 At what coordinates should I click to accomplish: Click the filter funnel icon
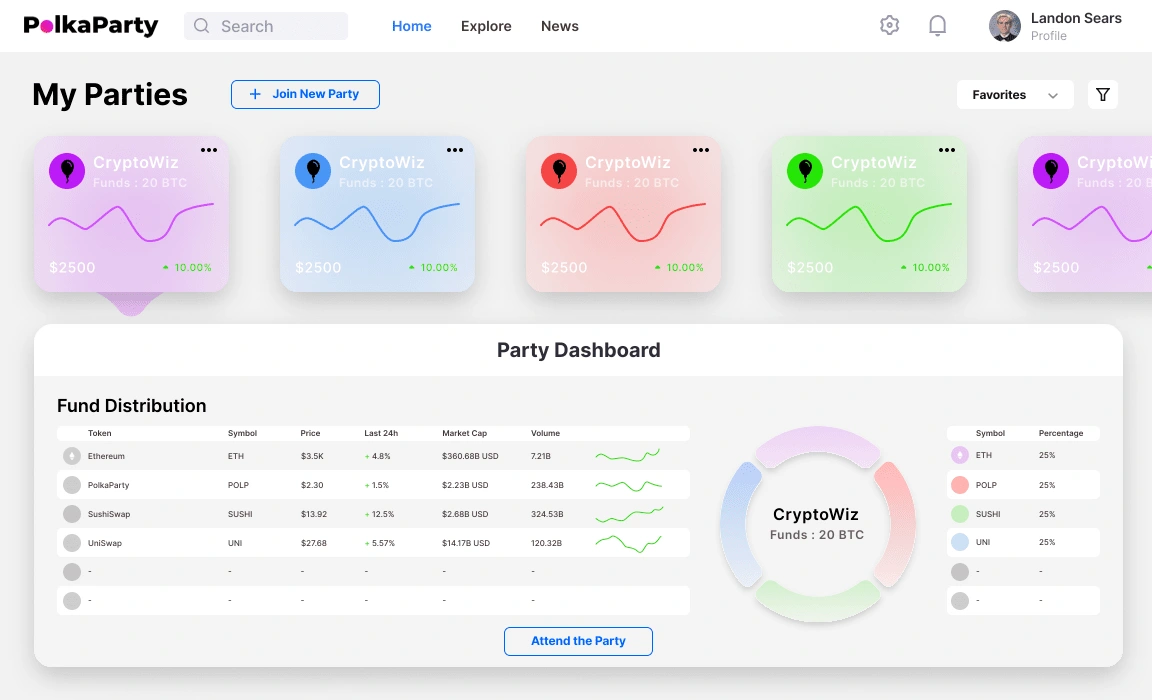[x=1103, y=95]
